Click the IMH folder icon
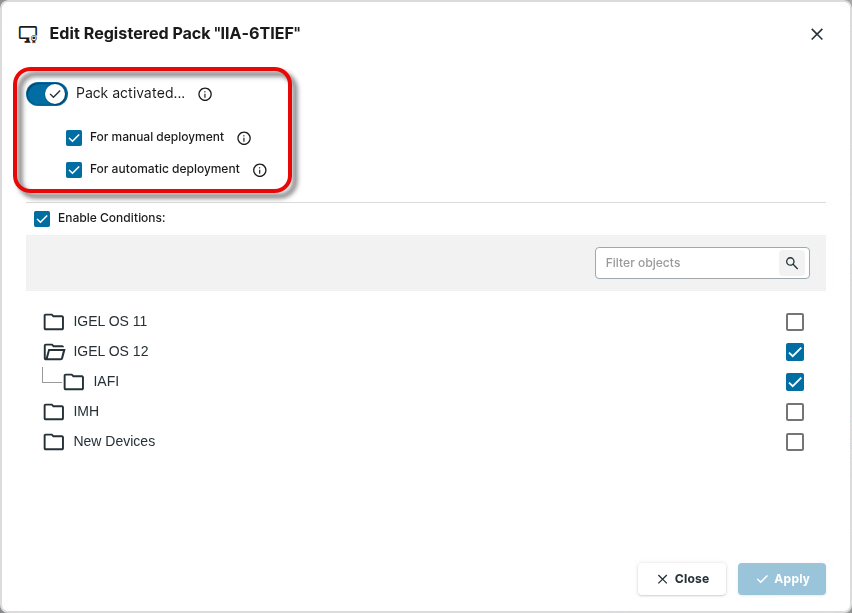The width and height of the screenshot is (852, 613). (54, 412)
